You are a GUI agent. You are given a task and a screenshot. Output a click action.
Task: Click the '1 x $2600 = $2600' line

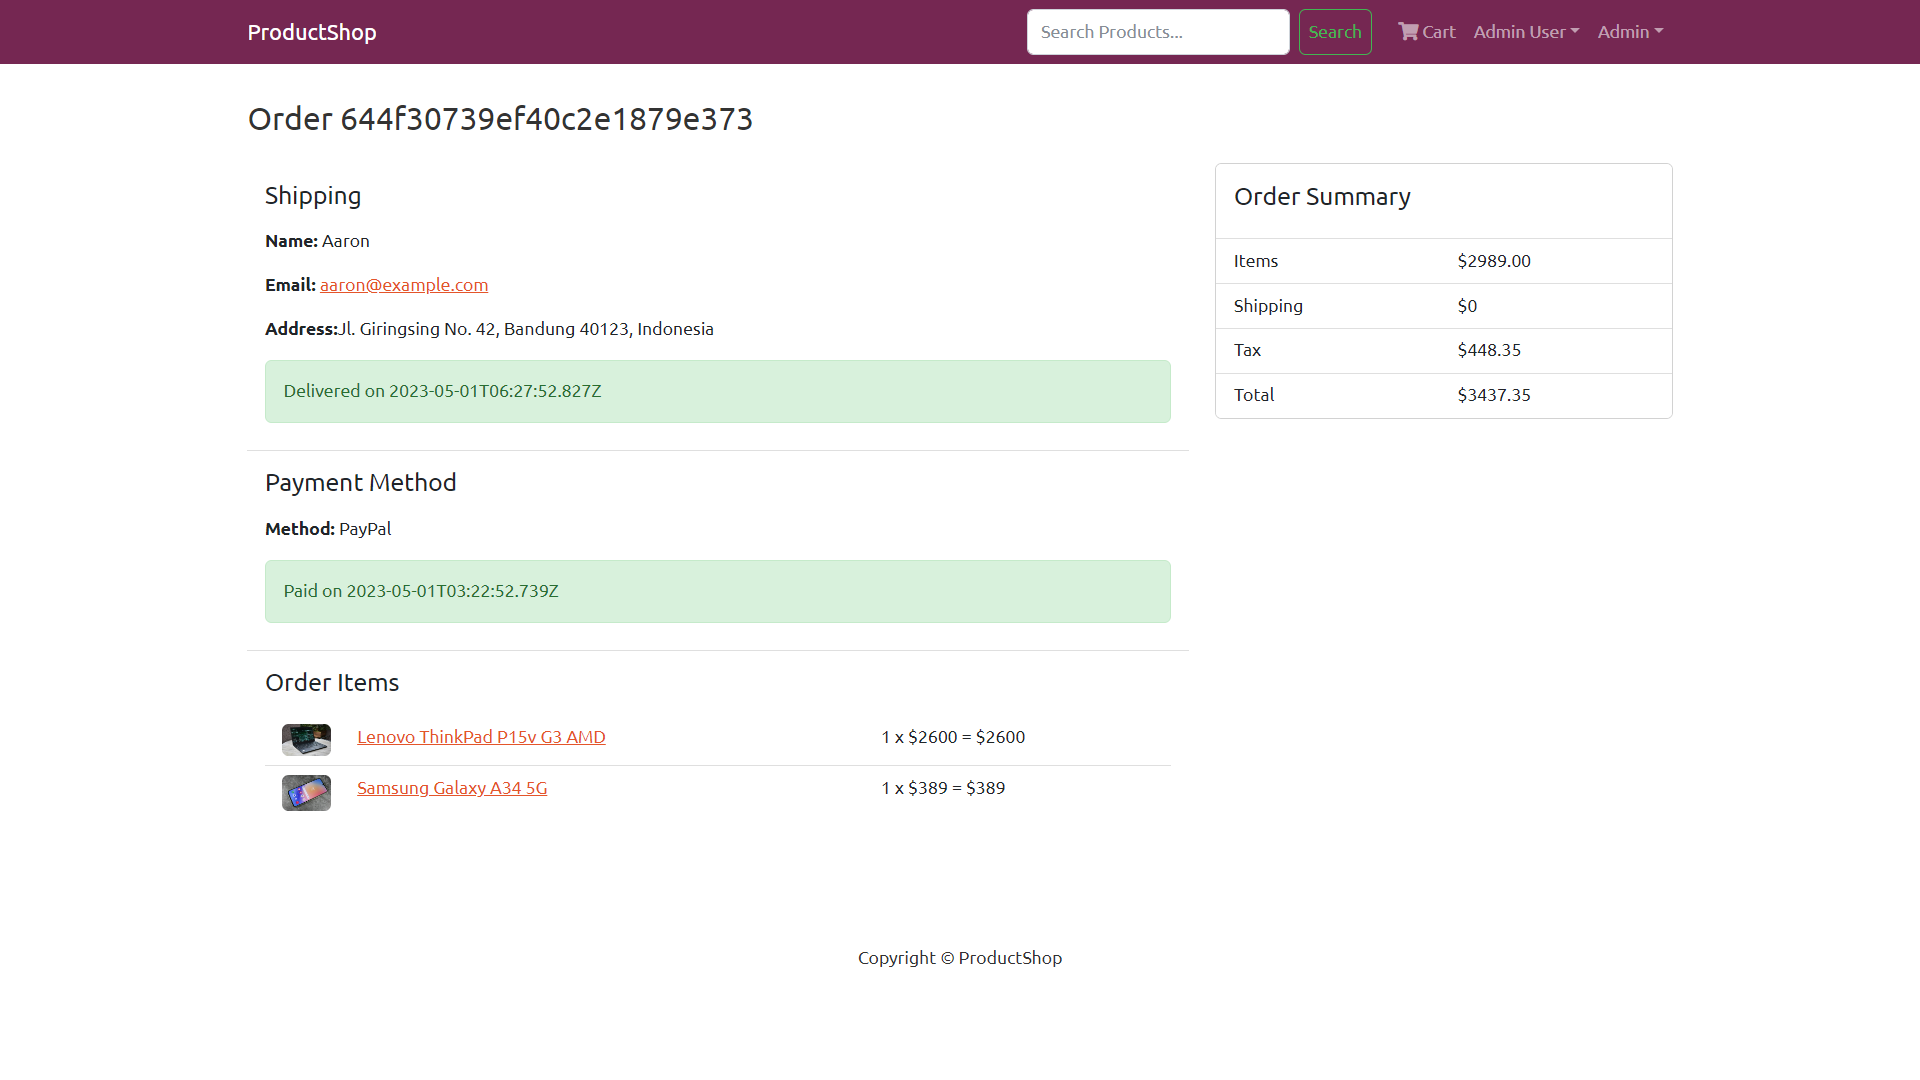click(x=953, y=737)
